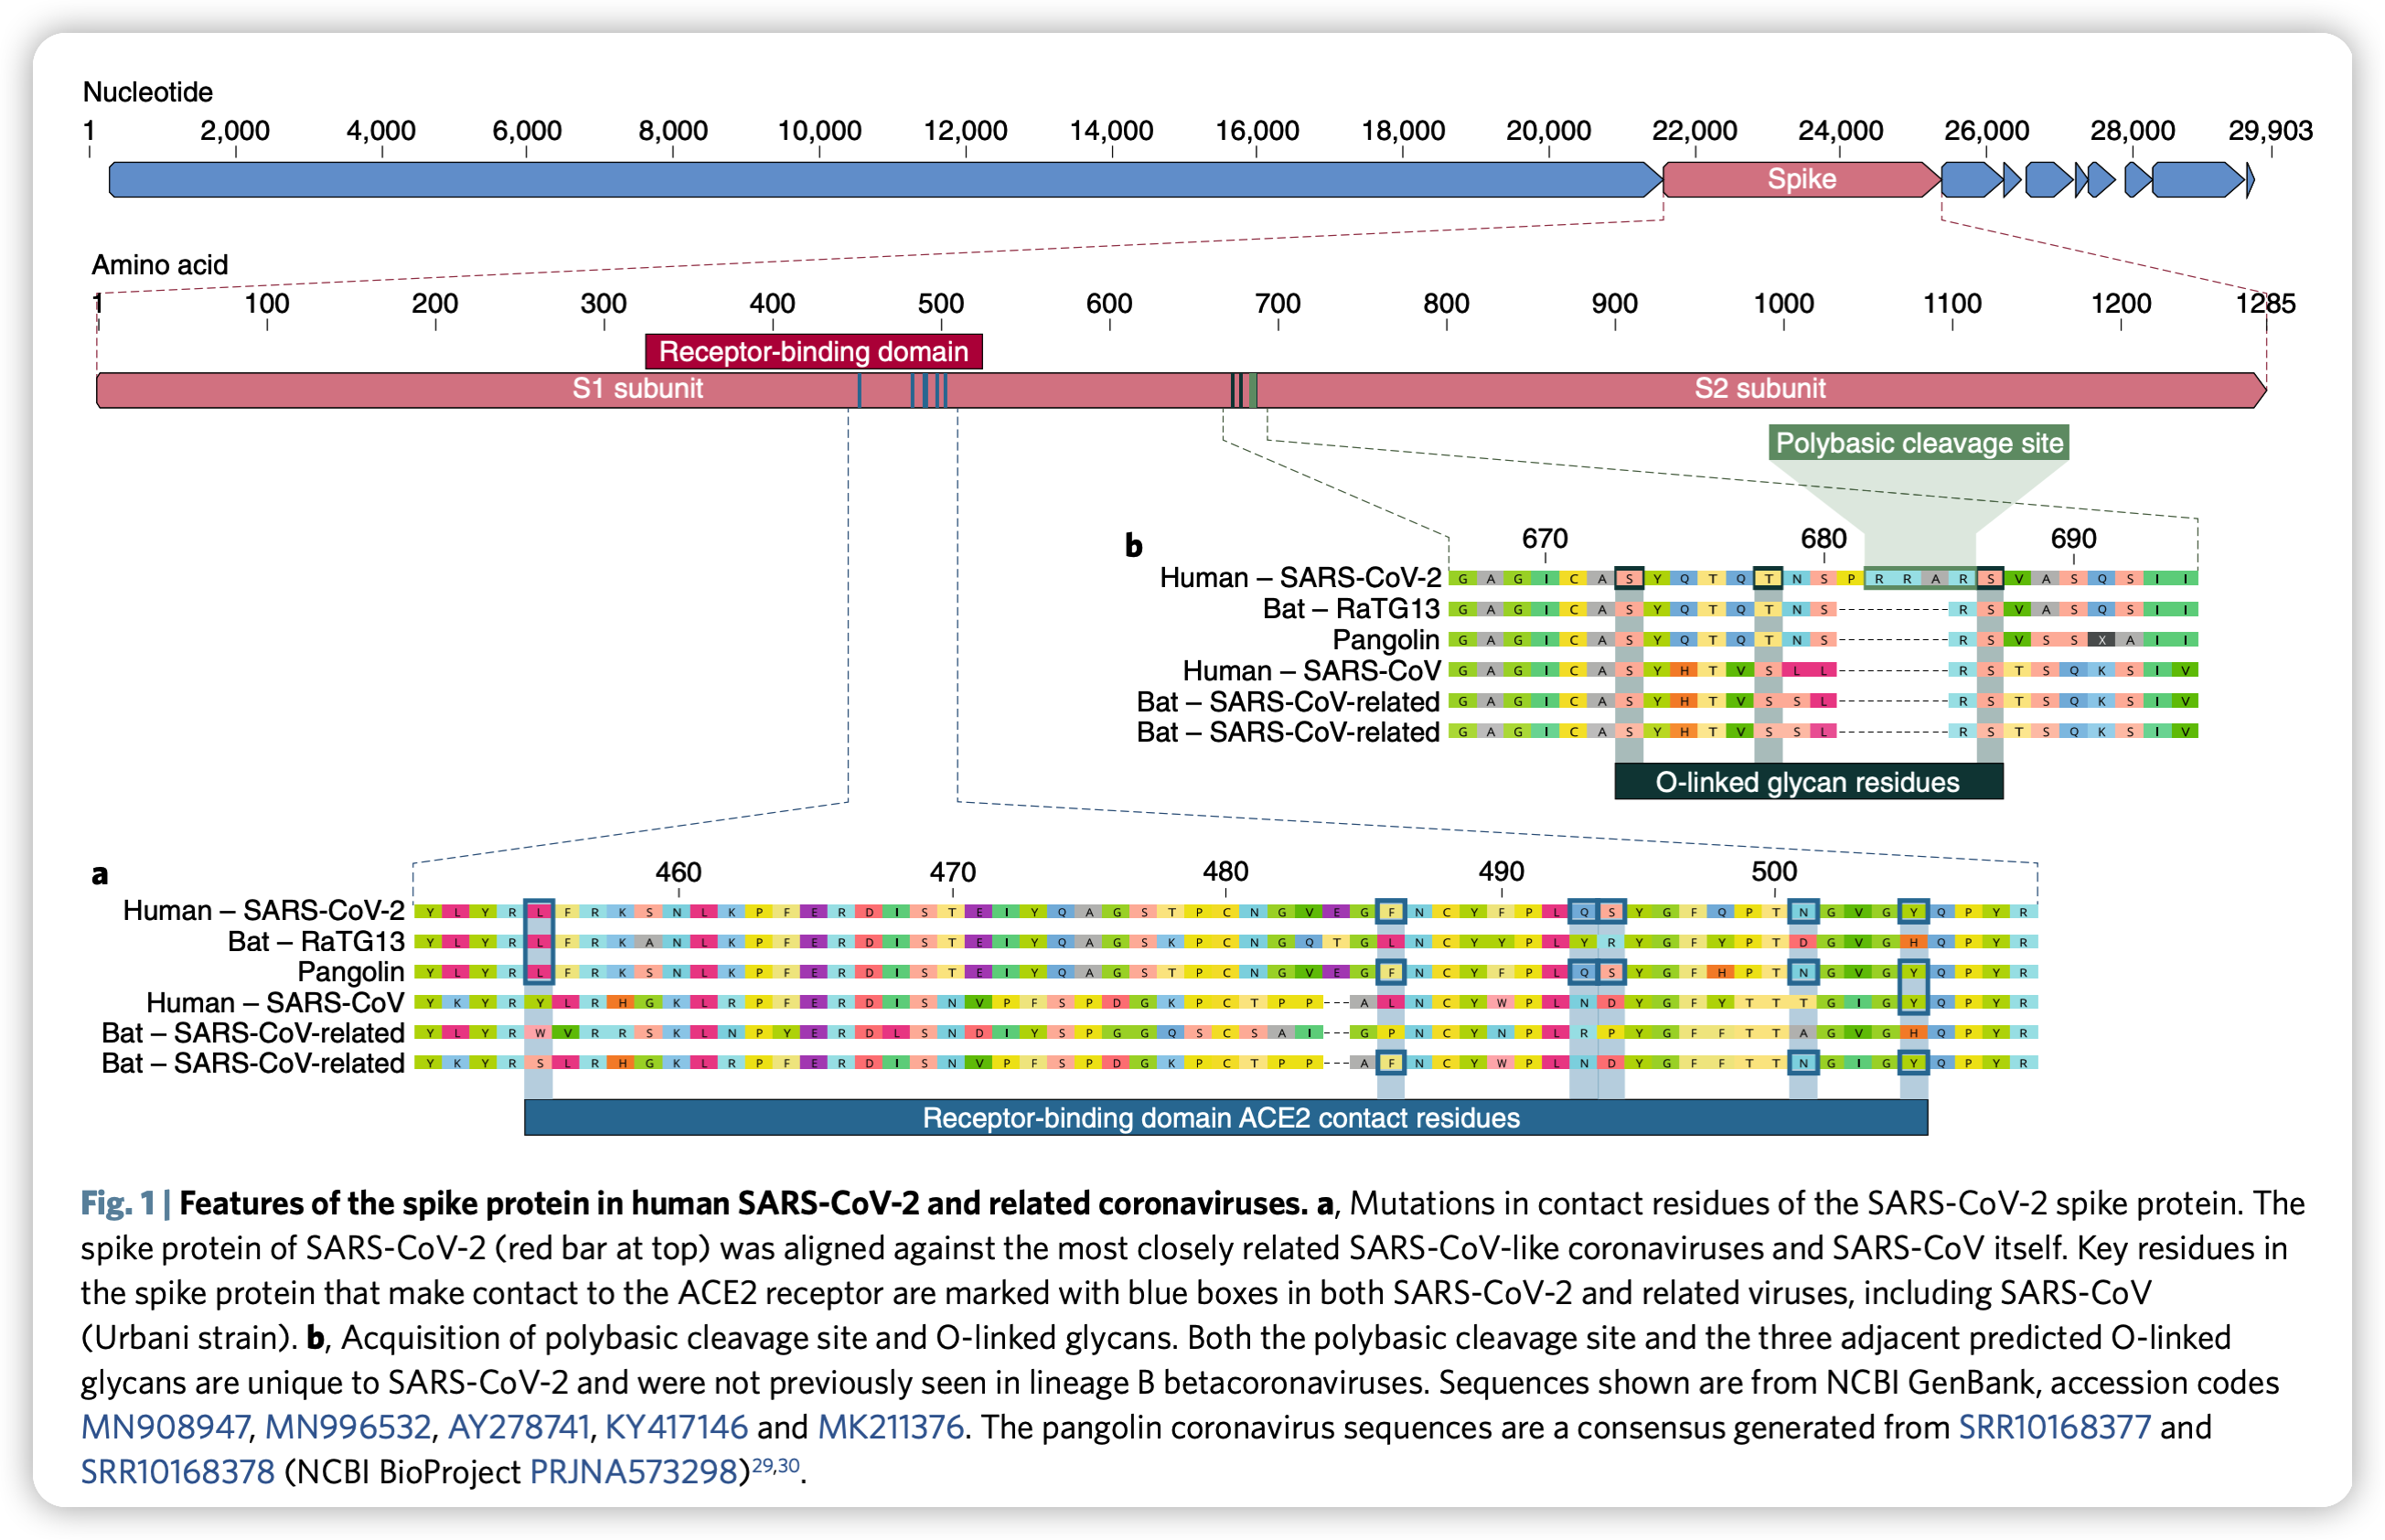Image resolution: width=2385 pixels, height=1540 pixels.
Task: Click the KY417146 accession link
Action: 676,1427
